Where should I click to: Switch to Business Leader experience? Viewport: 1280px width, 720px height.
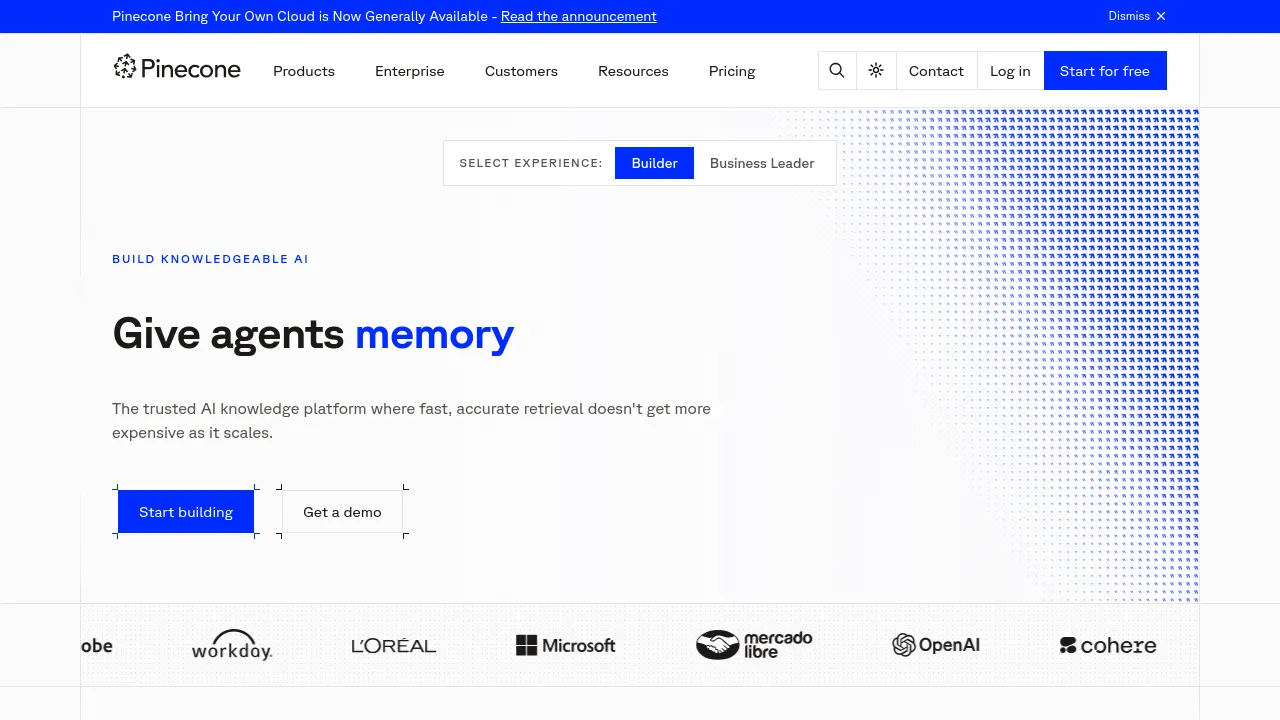click(762, 163)
